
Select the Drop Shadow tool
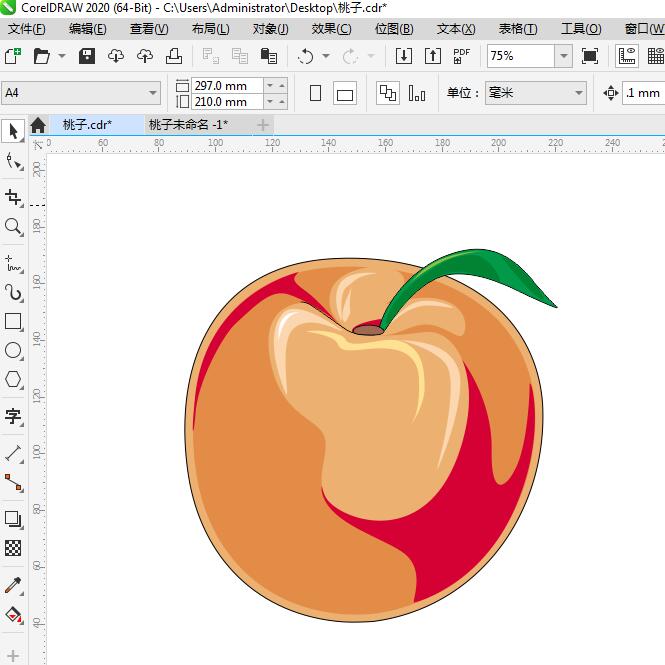point(13,519)
